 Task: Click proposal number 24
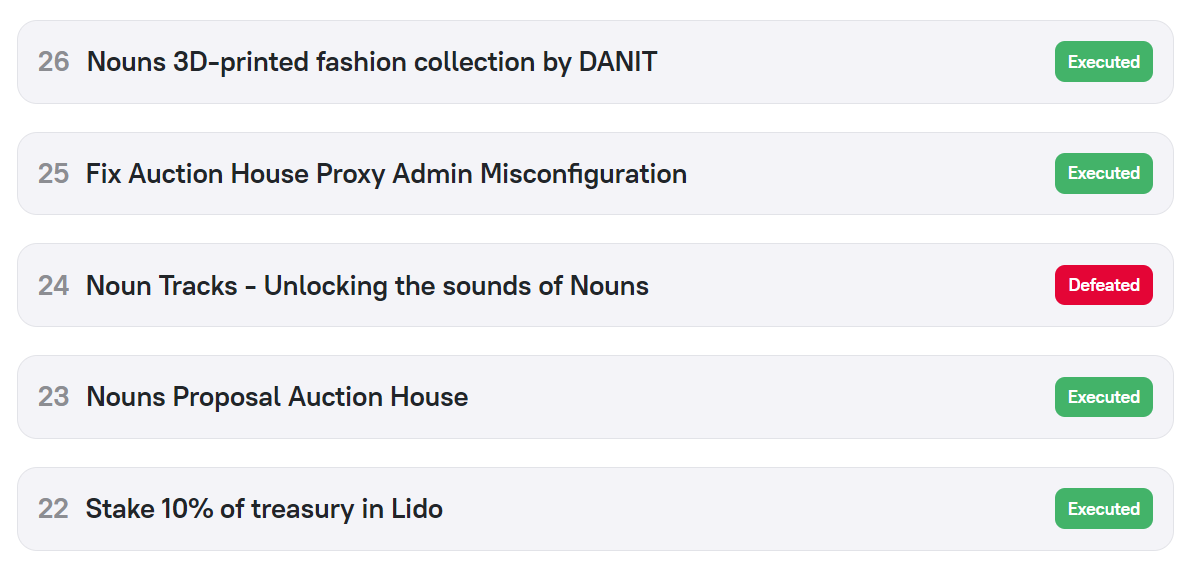pos(54,286)
